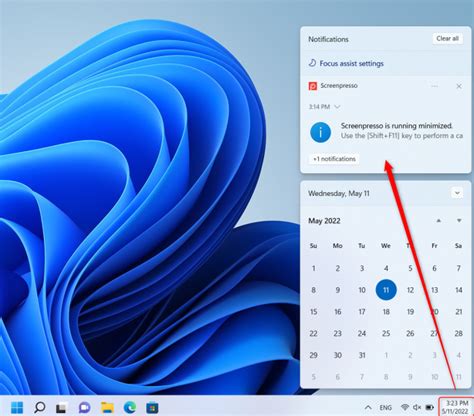Select May 18 in the calendar

point(386,312)
